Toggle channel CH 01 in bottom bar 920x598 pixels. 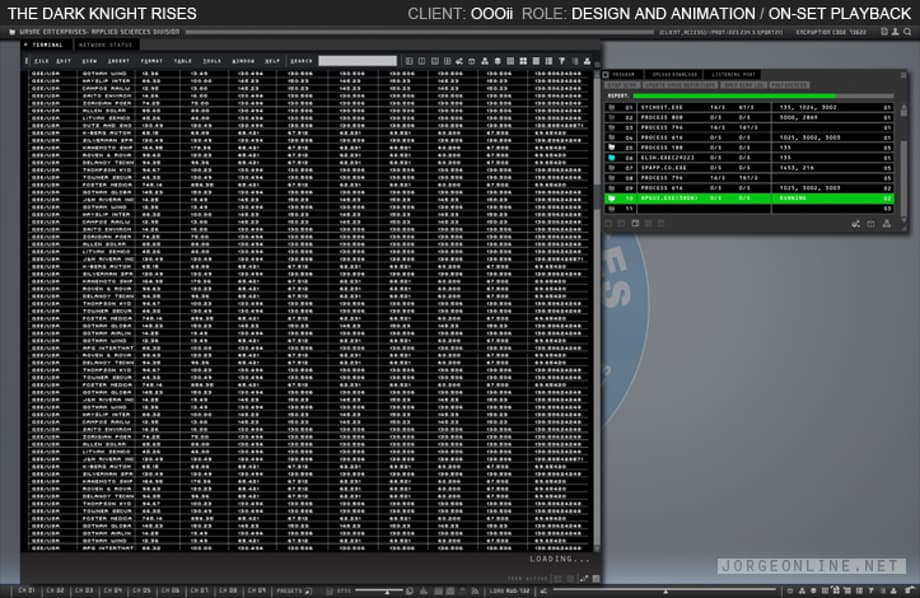click(x=25, y=591)
